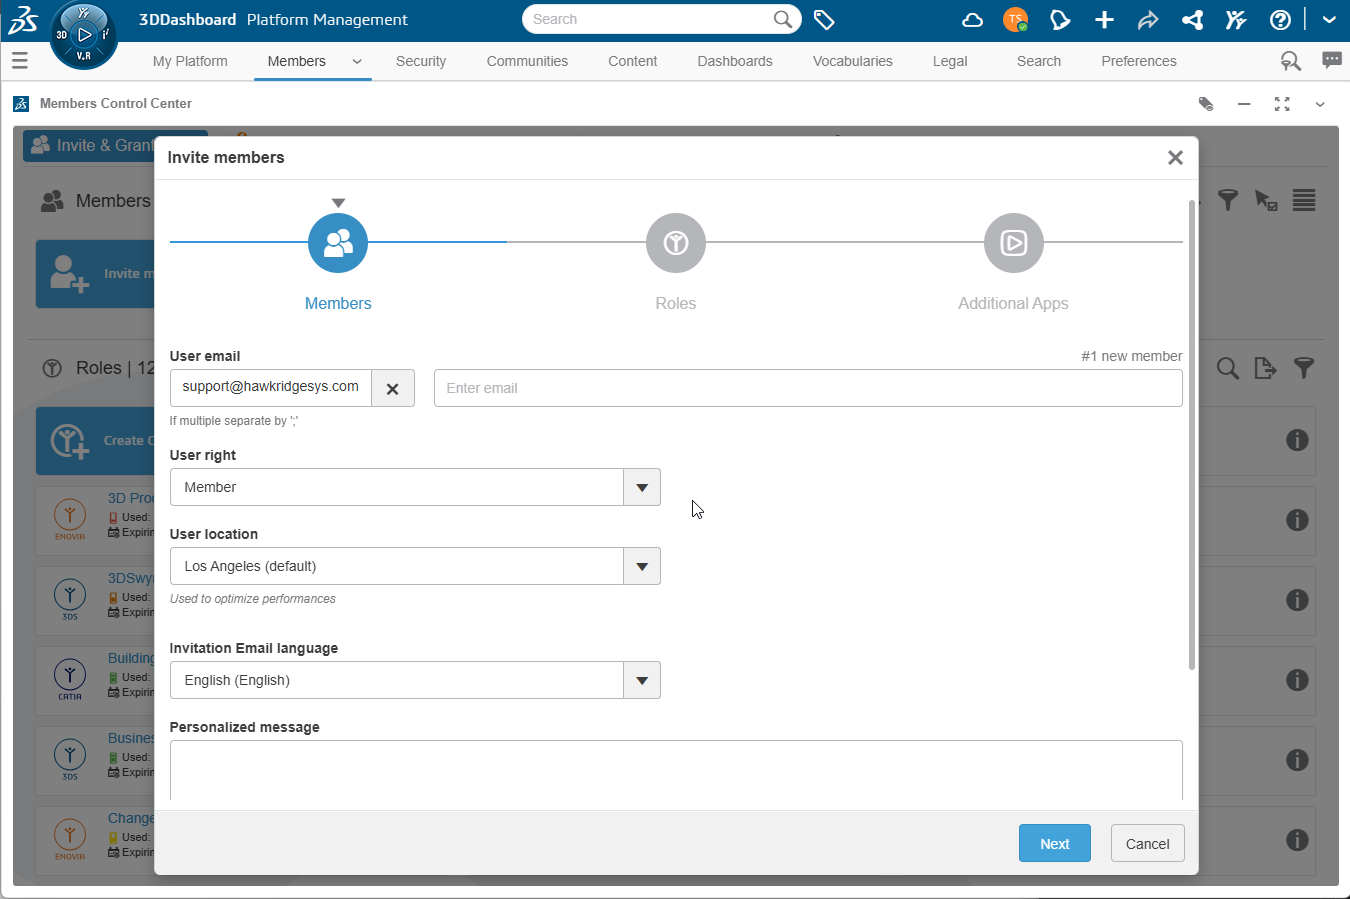Open the hamburger side menu
This screenshot has height=899, width=1350.
(x=20, y=61)
